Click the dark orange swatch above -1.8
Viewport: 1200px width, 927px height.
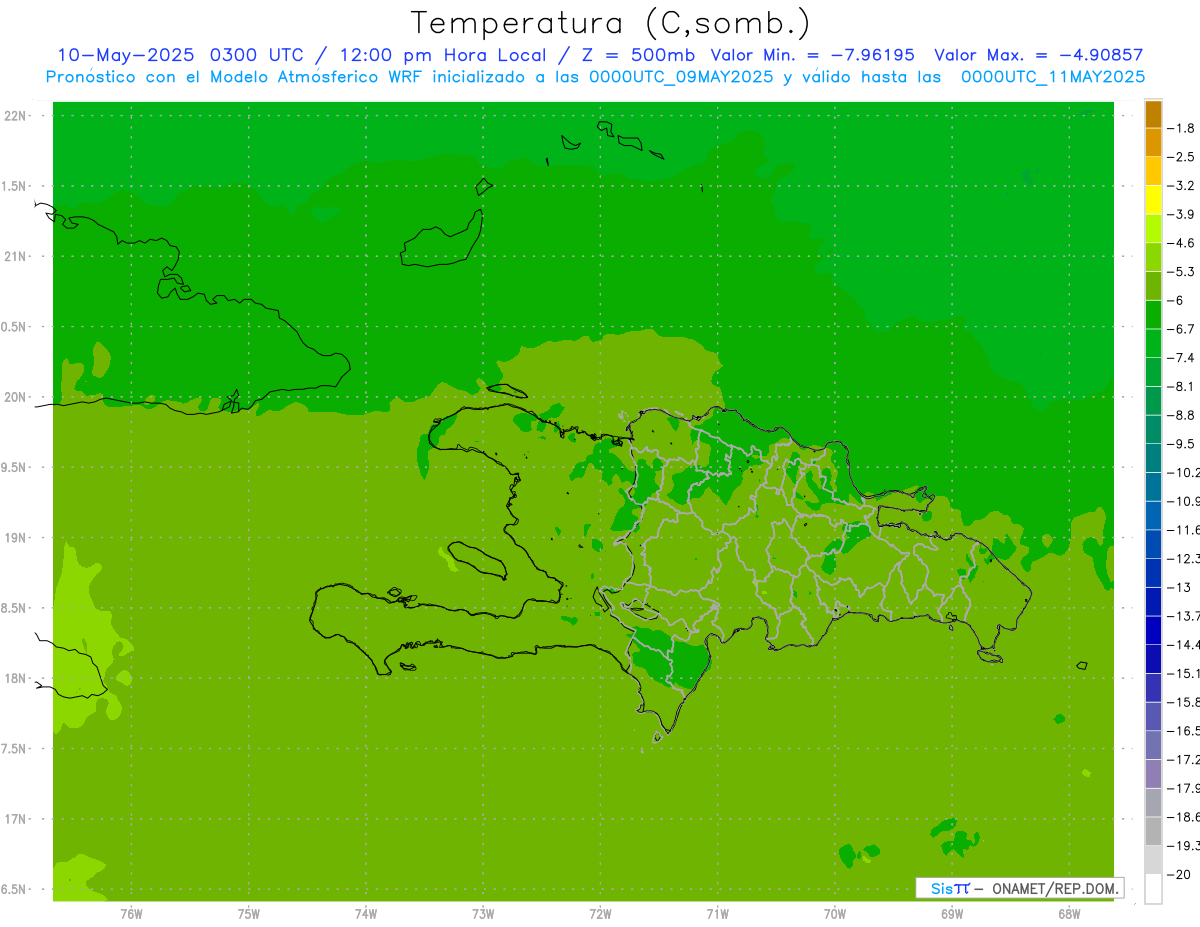tap(1153, 114)
